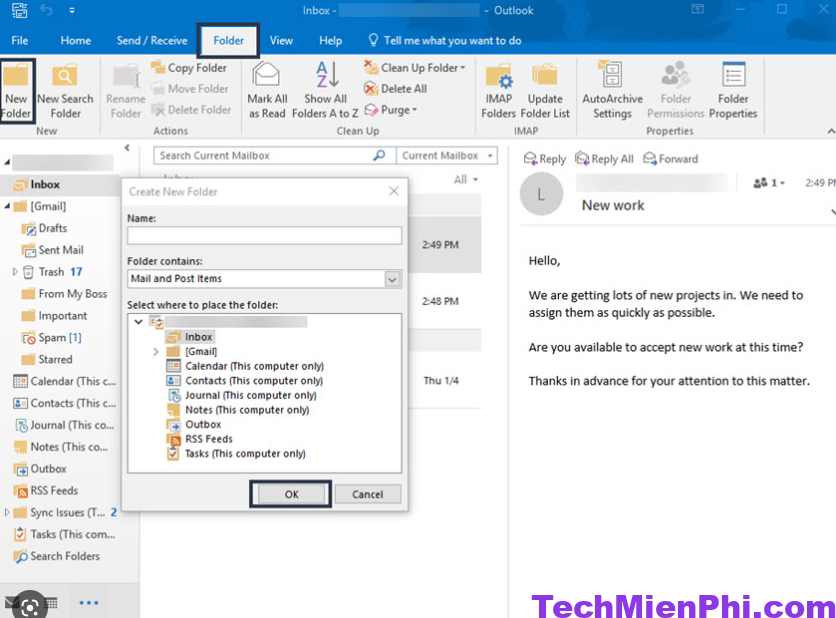
Task: Click Reply All on the New work email
Action: click(604, 158)
